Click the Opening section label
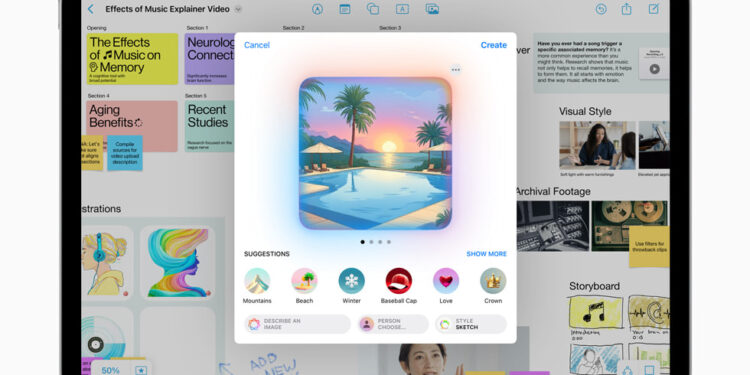This screenshot has width=750, height=375. 97,28
